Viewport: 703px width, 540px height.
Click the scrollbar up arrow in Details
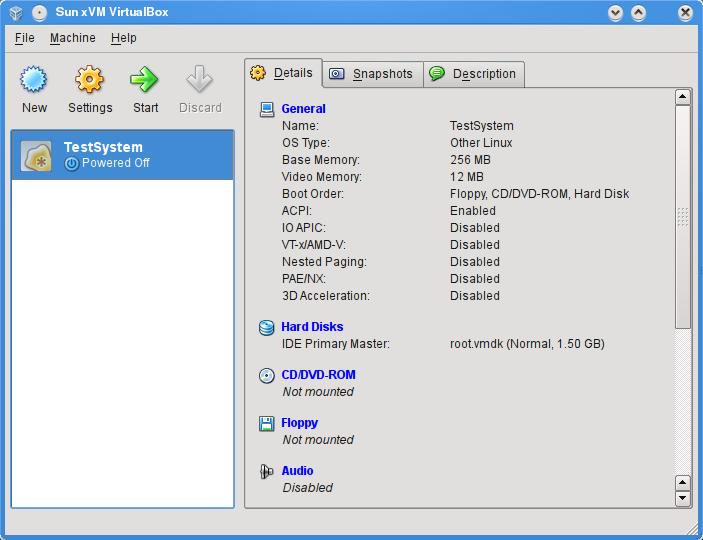coord(683,97)
